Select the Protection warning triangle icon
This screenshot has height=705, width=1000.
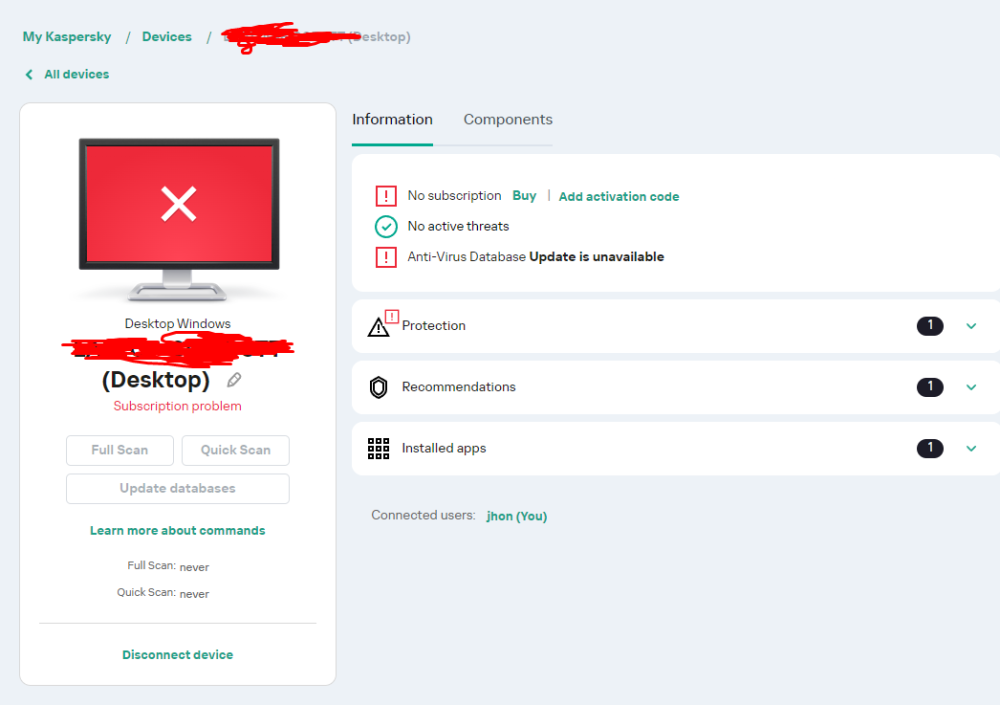pyautogui.click(x=379, y=325)
